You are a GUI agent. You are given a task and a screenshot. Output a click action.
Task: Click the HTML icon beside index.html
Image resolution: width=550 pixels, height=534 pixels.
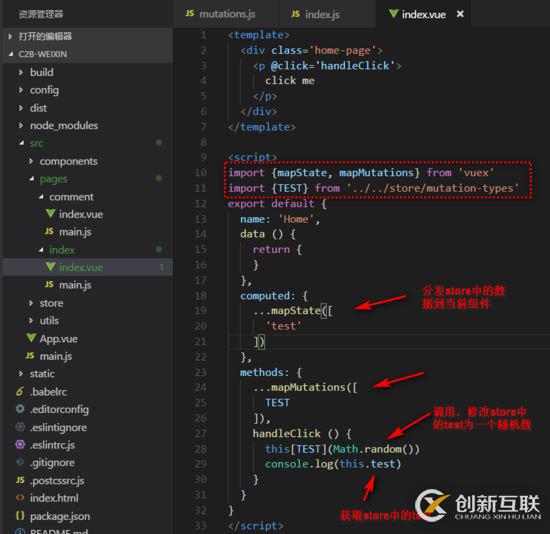(x=20, y=498)
